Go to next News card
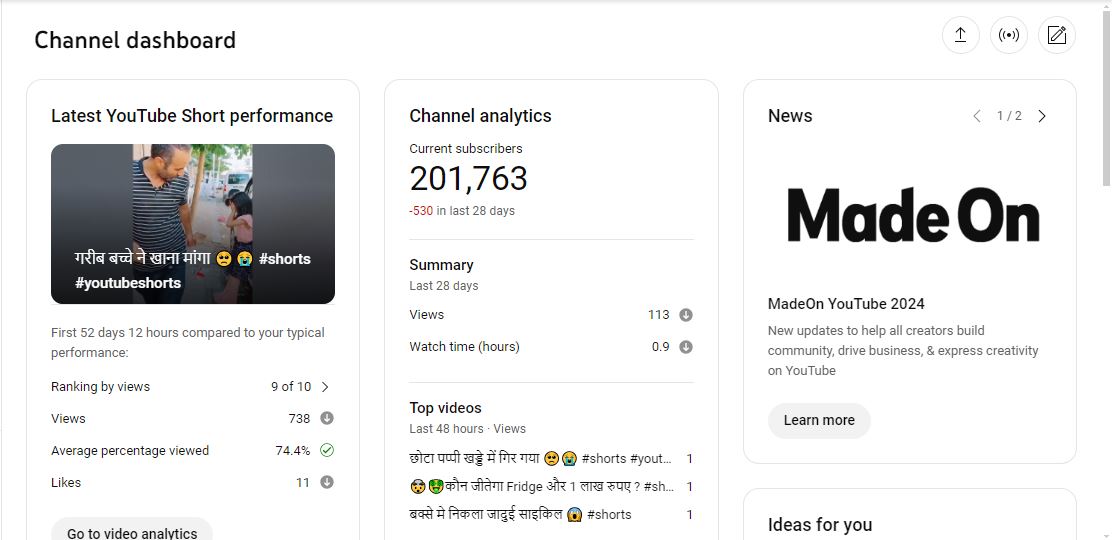The height and width of the screenshot is (540, 1112). tap(1042, 116)
